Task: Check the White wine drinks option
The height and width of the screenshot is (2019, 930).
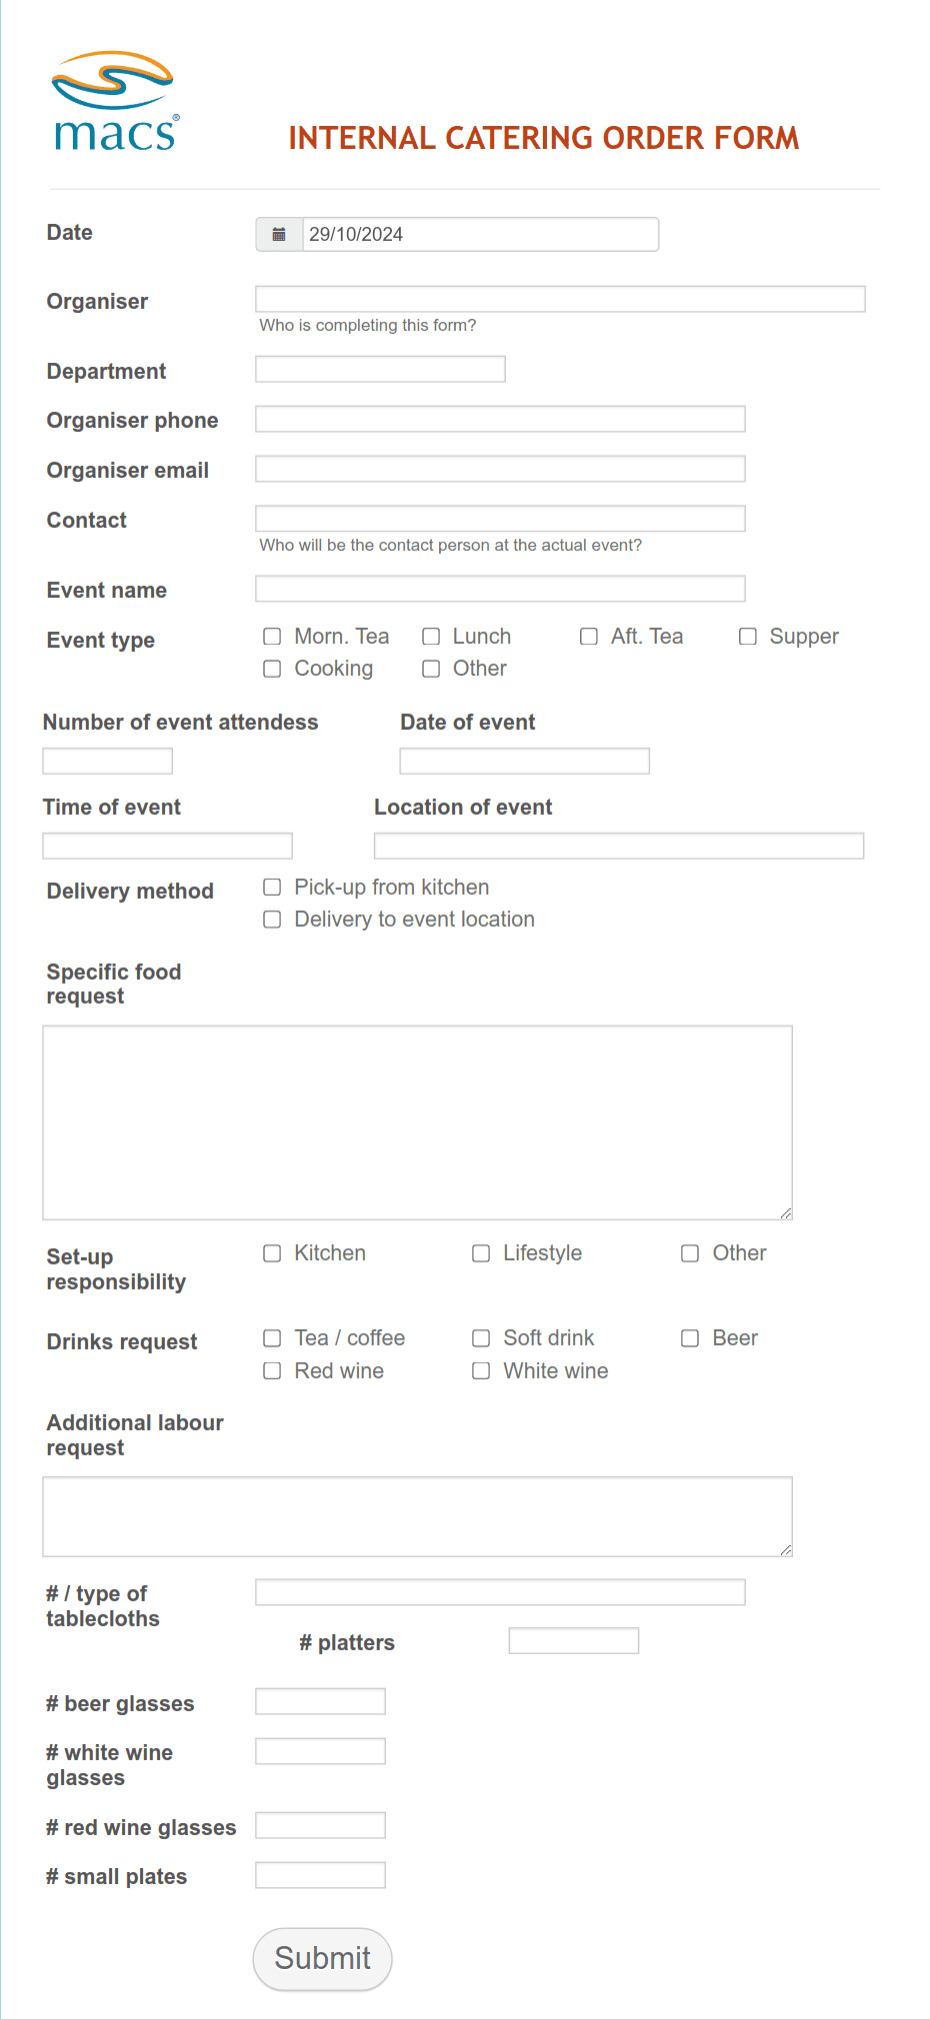Action: pos(480,1371)
